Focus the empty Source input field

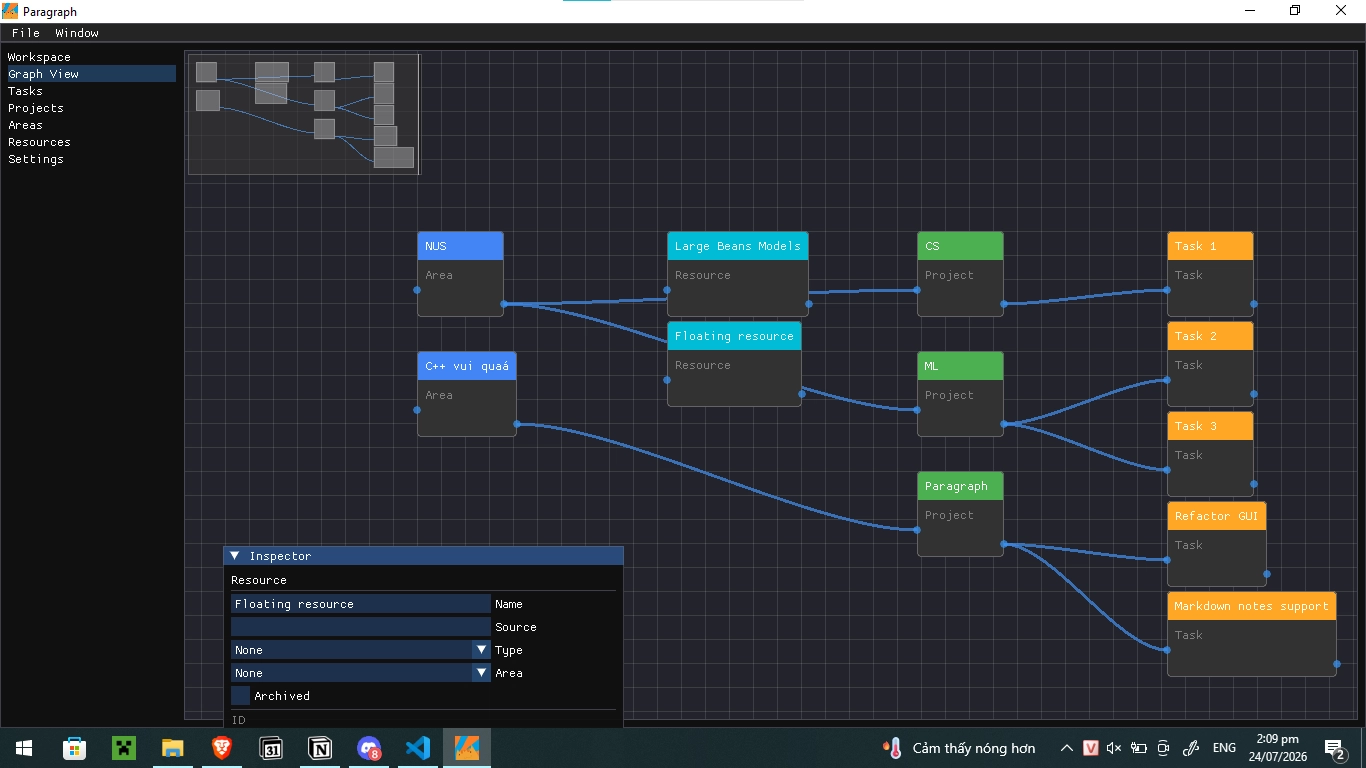click(360, 627)
